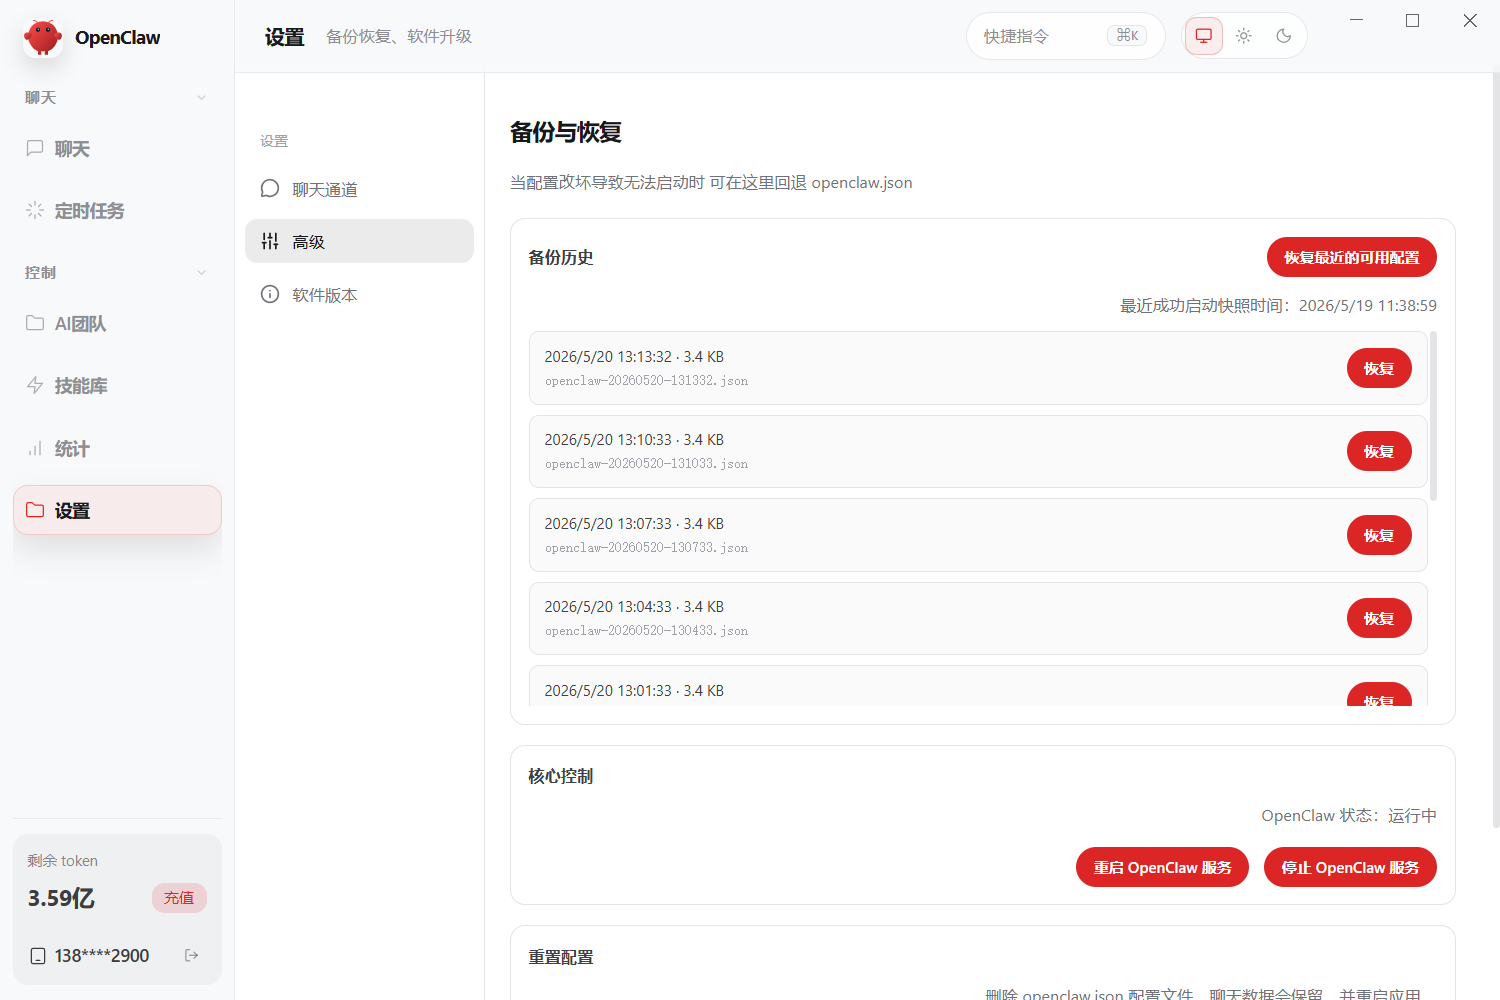Restore backup from 13:07:33
1500x1000 pixels.
[1379, 535]
